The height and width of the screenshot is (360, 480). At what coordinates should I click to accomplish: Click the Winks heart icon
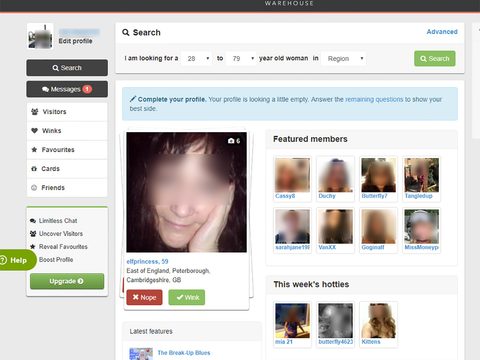click(x=34, y=131)
